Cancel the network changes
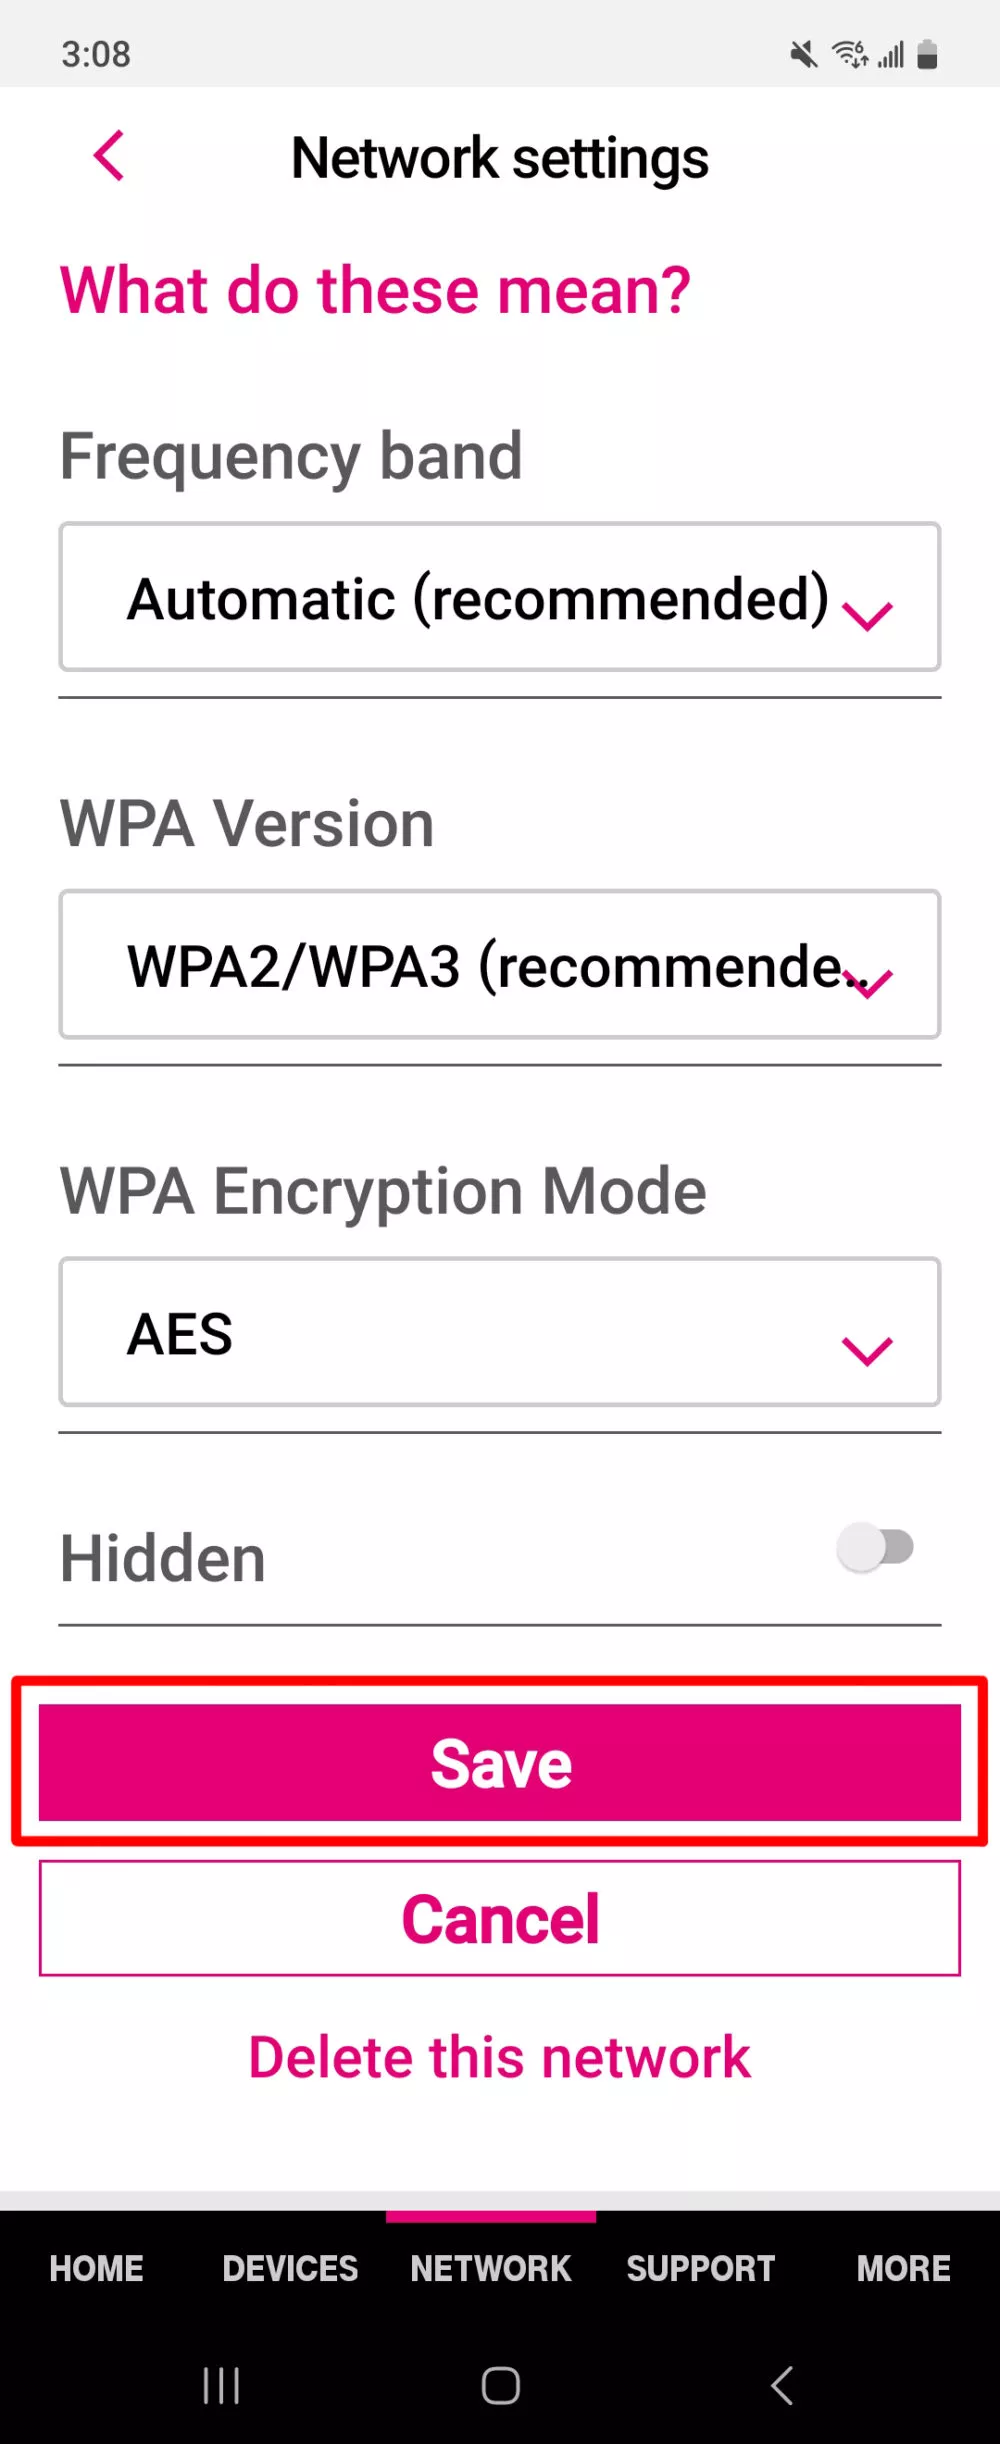1000x2444 pixels. [x=500, y=1917]
